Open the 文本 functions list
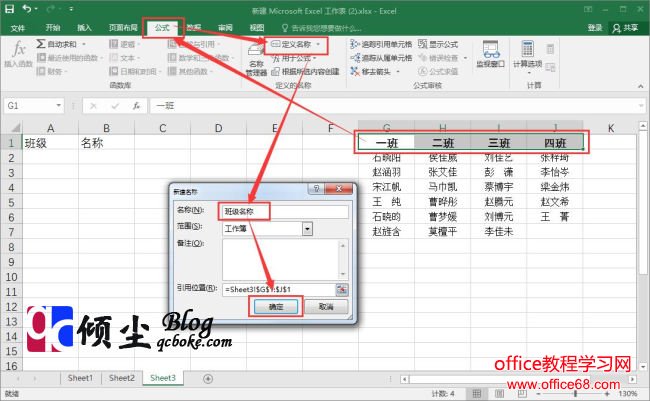Image resolution: width=650 pixels, height=401 pixels. [x=124, y=58]
